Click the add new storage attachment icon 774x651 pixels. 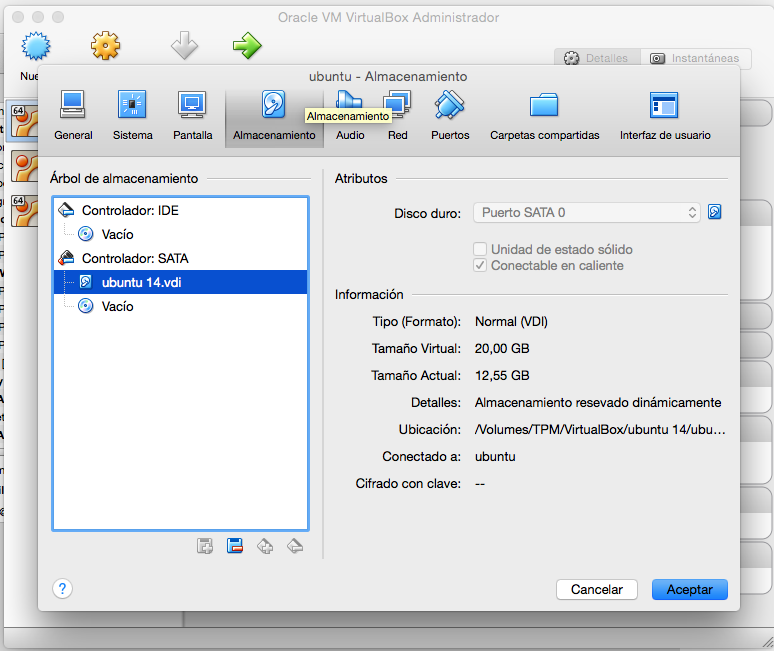[x=205, y=546]
